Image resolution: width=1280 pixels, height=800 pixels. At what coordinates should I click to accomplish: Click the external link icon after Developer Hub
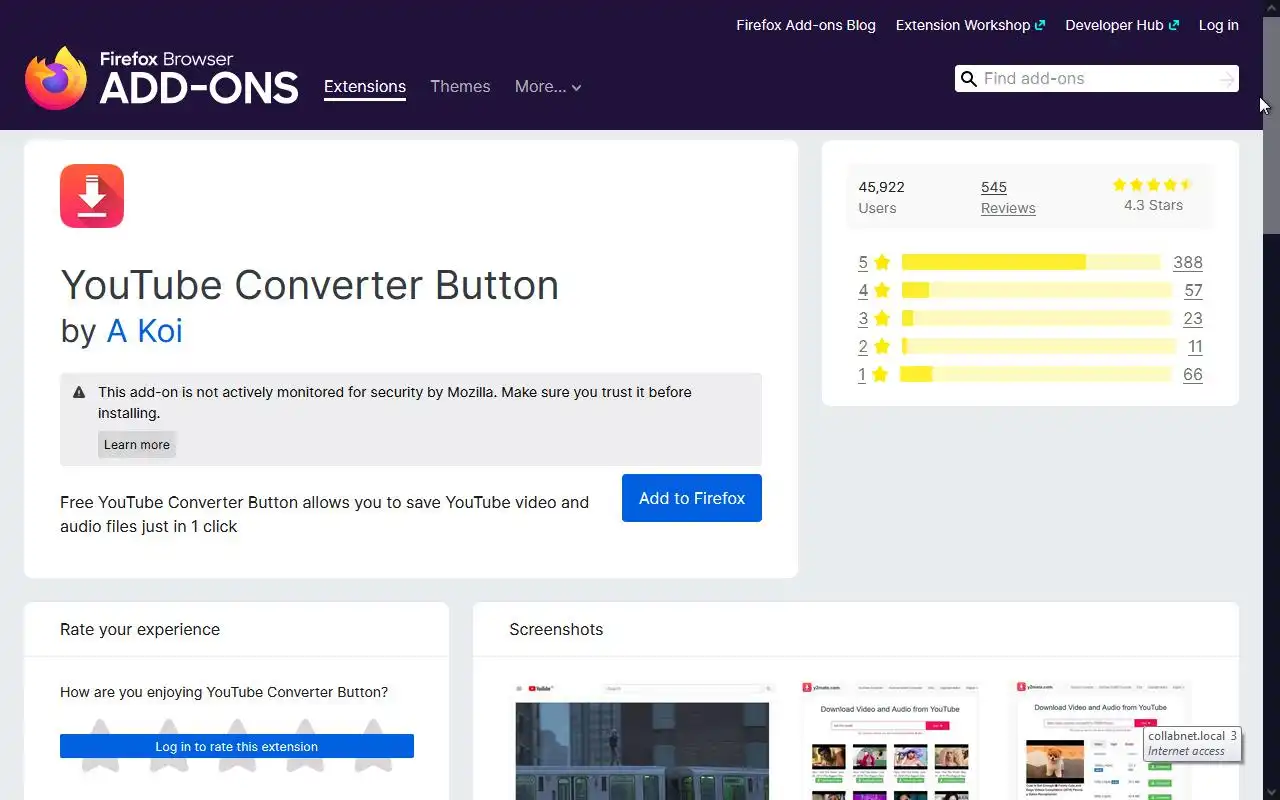click(1174, 26)
